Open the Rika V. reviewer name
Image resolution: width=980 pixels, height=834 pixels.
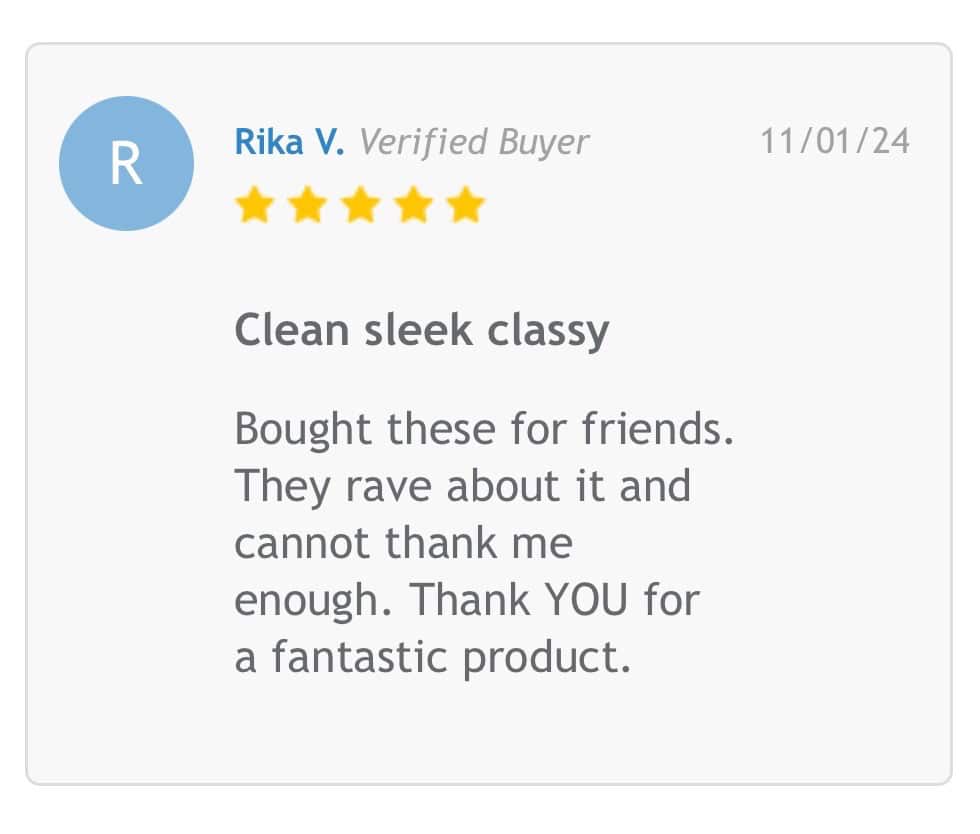[289, 141]
